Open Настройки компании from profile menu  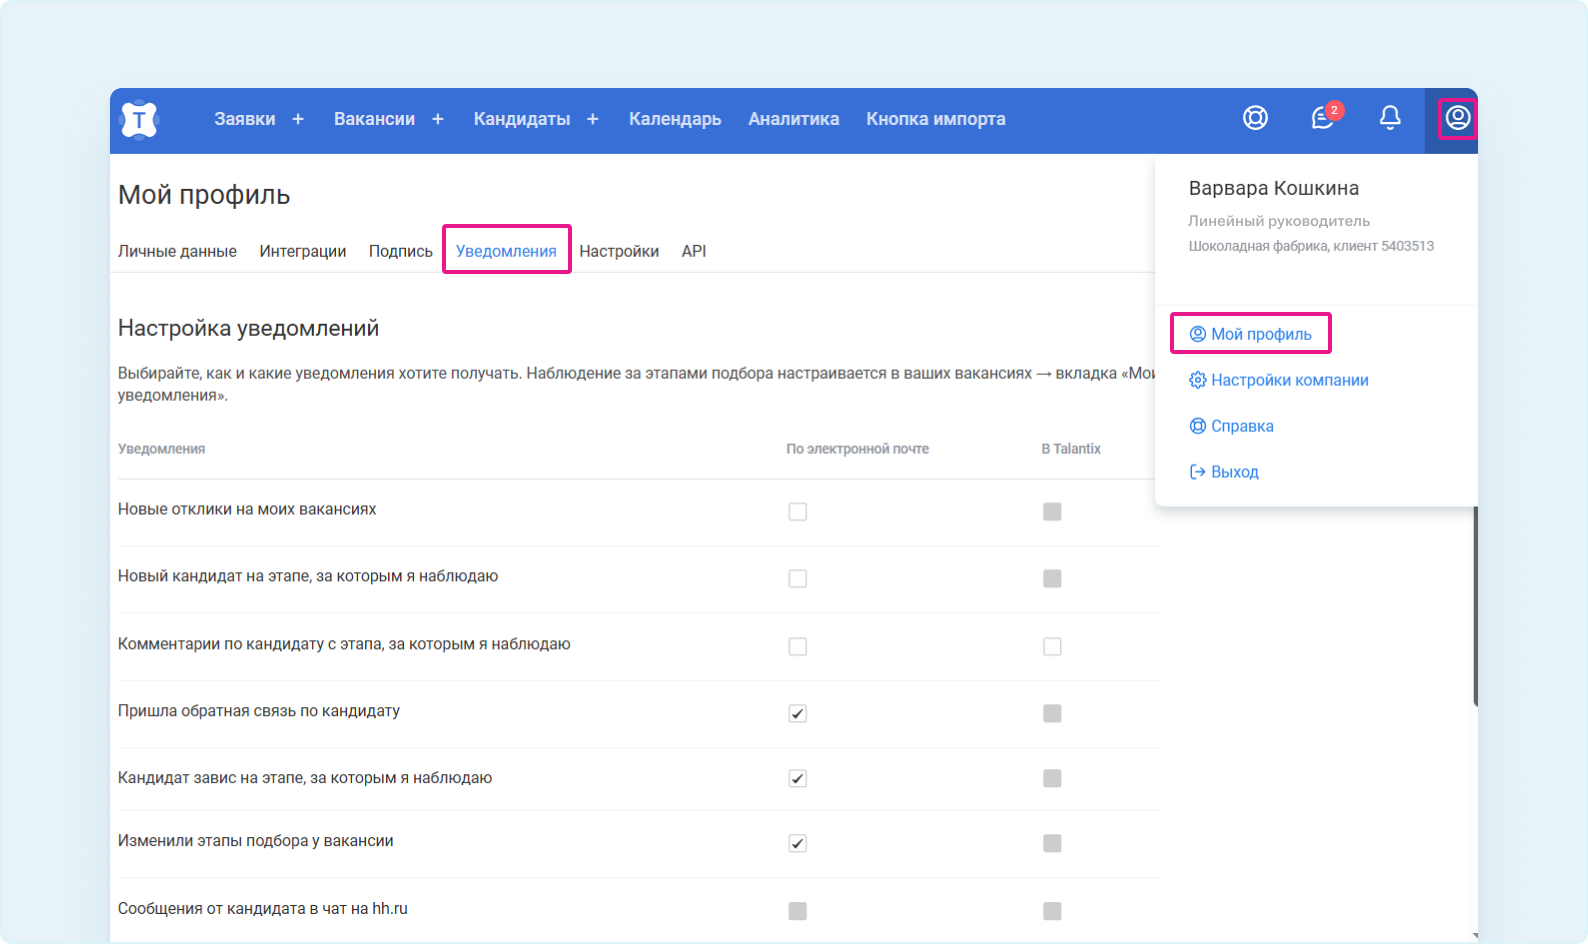click(1289, 380)
